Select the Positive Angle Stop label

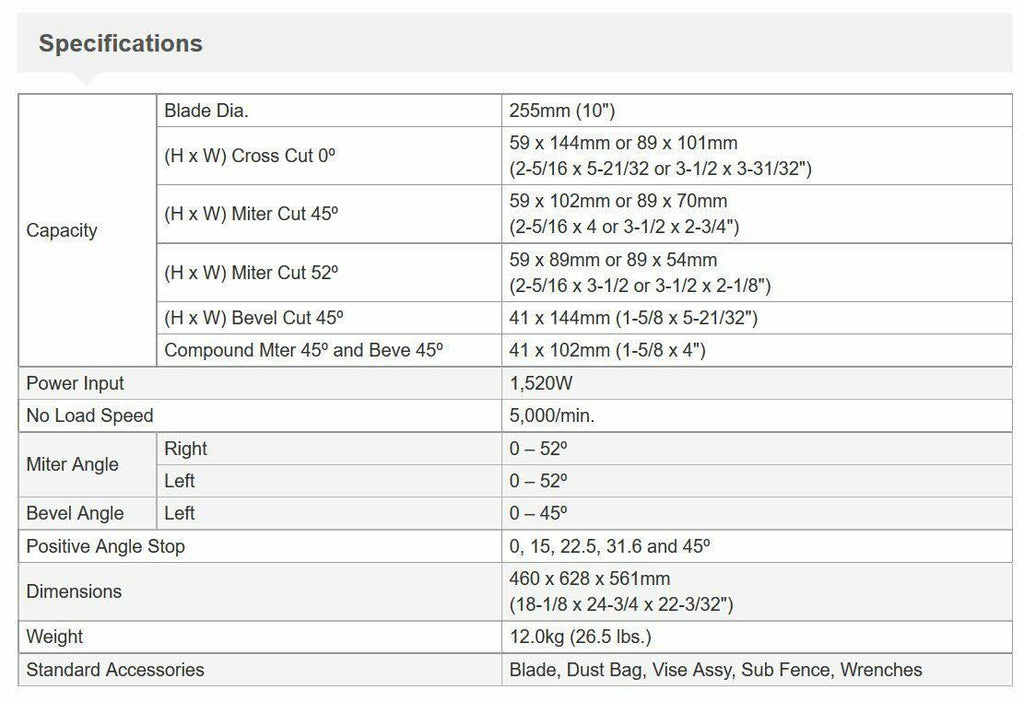pos(105,546)
